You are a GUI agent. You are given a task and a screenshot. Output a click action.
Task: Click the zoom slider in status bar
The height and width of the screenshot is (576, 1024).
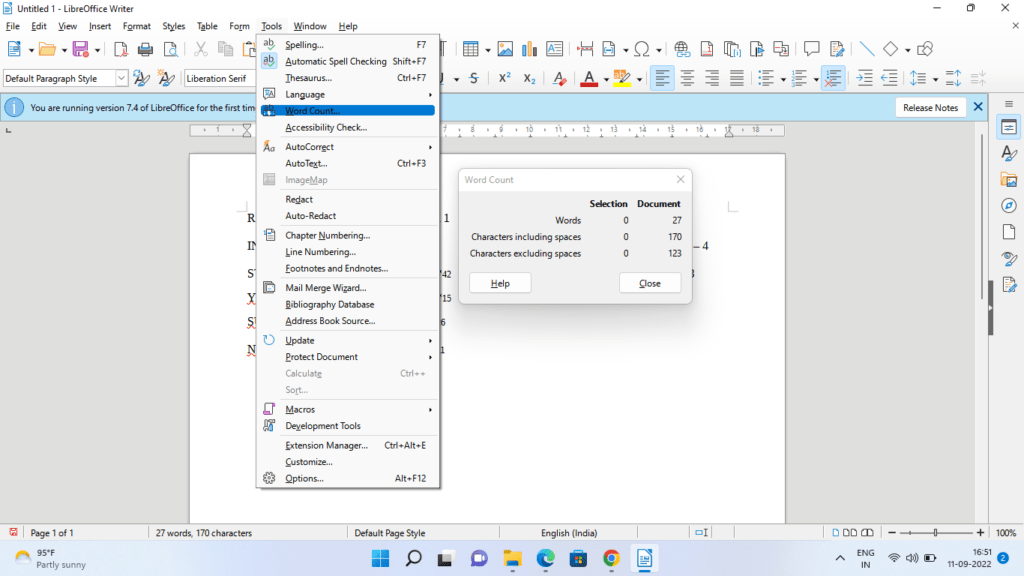pyautogui.click(x=935, y=533)
